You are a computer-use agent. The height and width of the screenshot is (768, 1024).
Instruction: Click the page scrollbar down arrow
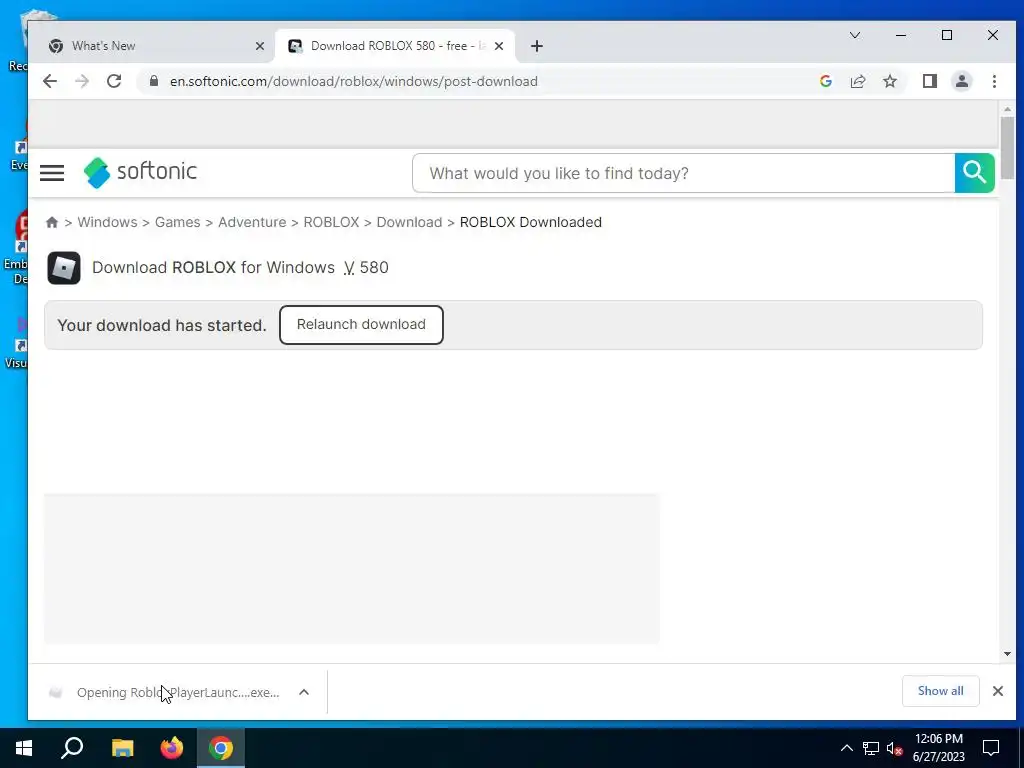pyautogui.click(x=1007, y=654)
